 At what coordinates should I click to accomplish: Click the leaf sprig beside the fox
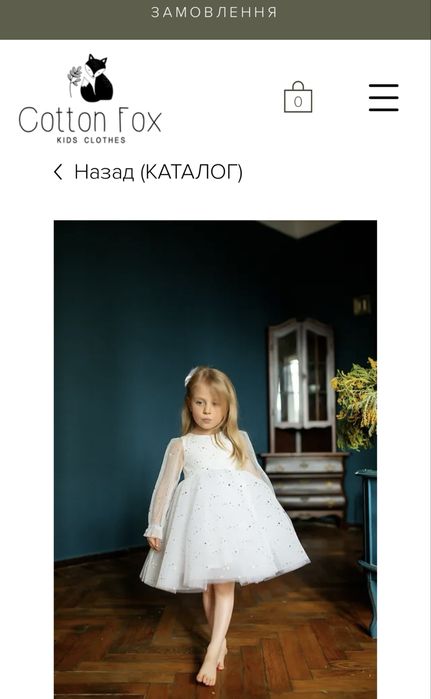tap(74, 80)
